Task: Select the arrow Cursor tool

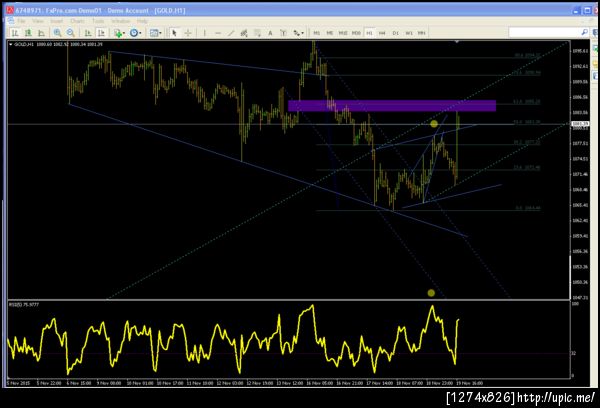Action: (x=174, y=33)
